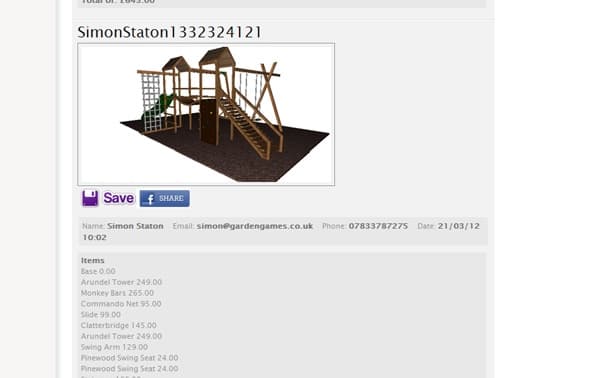Select the first Arundel Tower 249.00 item

121,282
